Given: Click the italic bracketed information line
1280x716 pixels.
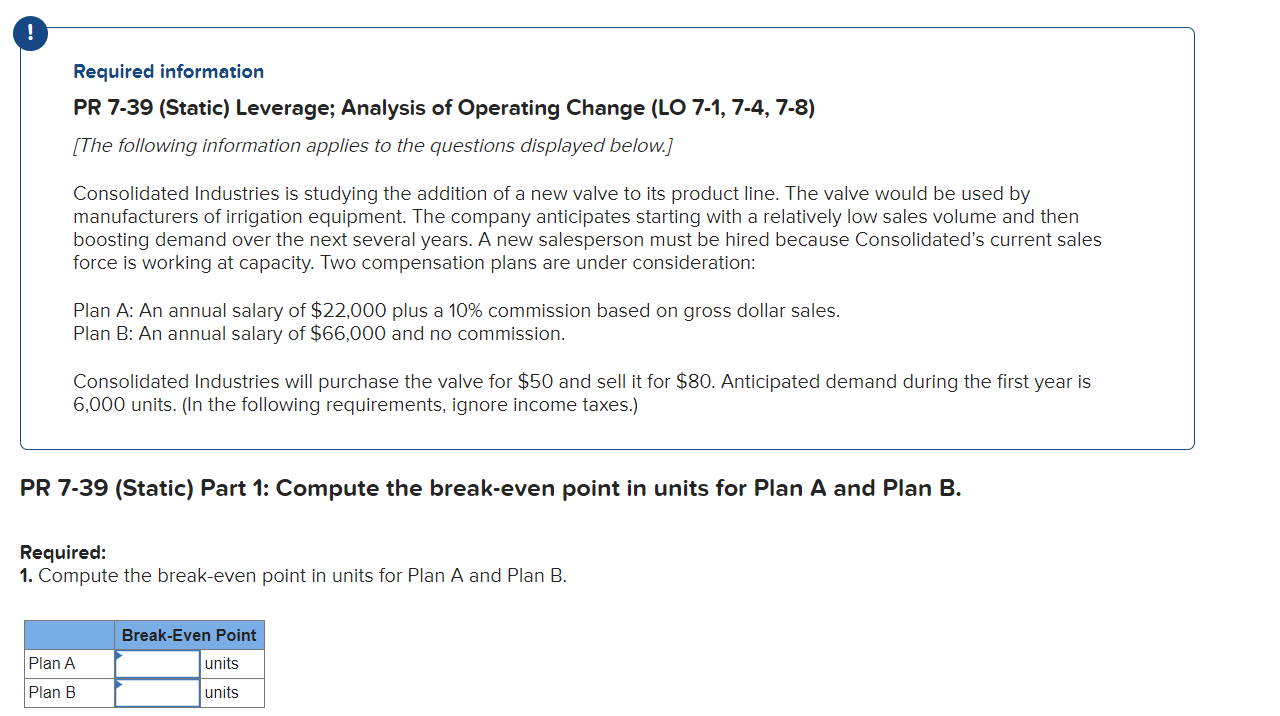Looking at the screenshot, I should [x=372, y=145].
